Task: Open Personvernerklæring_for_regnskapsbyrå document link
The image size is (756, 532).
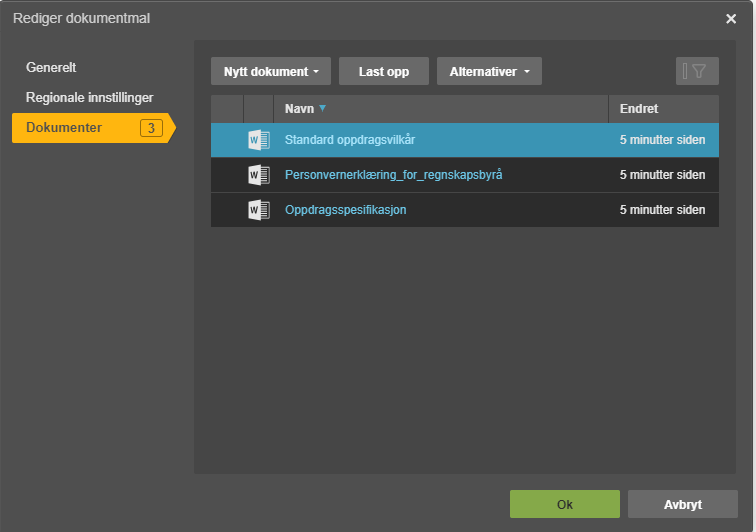Action: point(393,175)
